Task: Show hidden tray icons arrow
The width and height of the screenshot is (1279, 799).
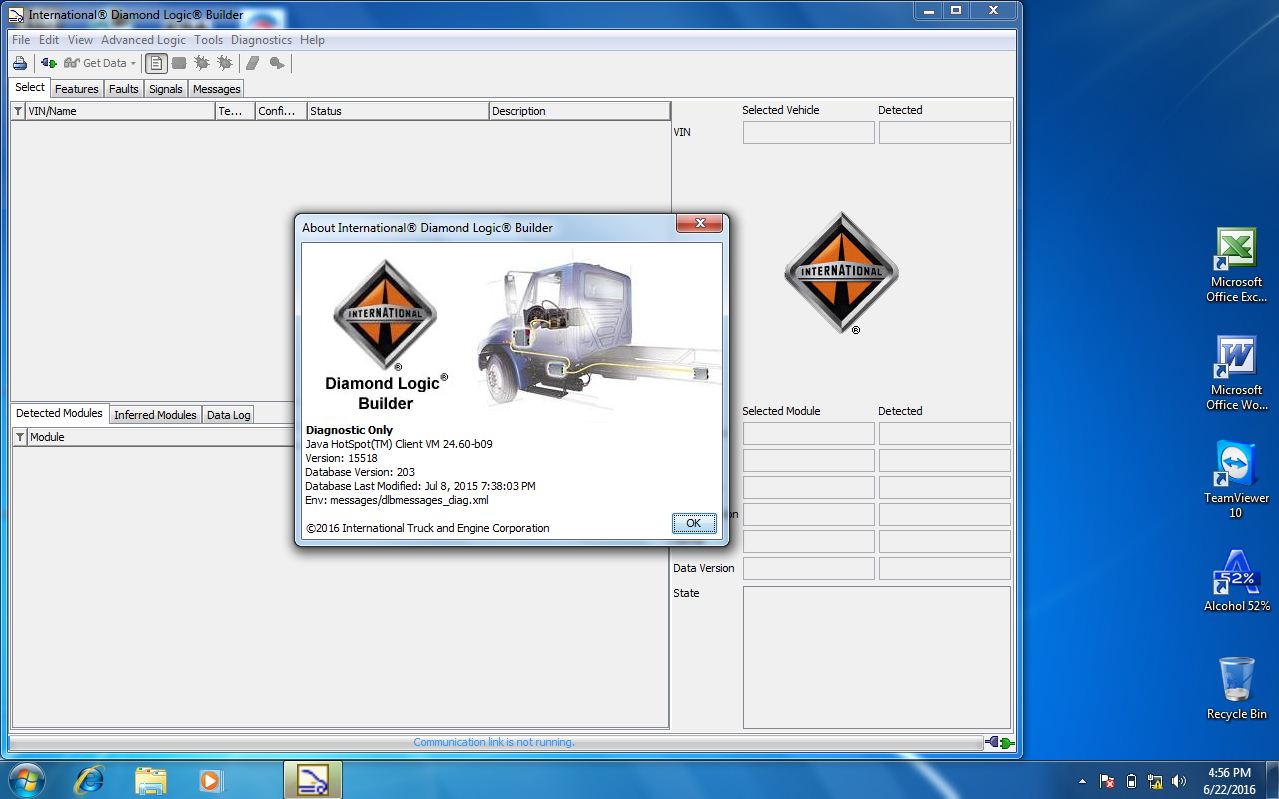Action: point(1083,781)
